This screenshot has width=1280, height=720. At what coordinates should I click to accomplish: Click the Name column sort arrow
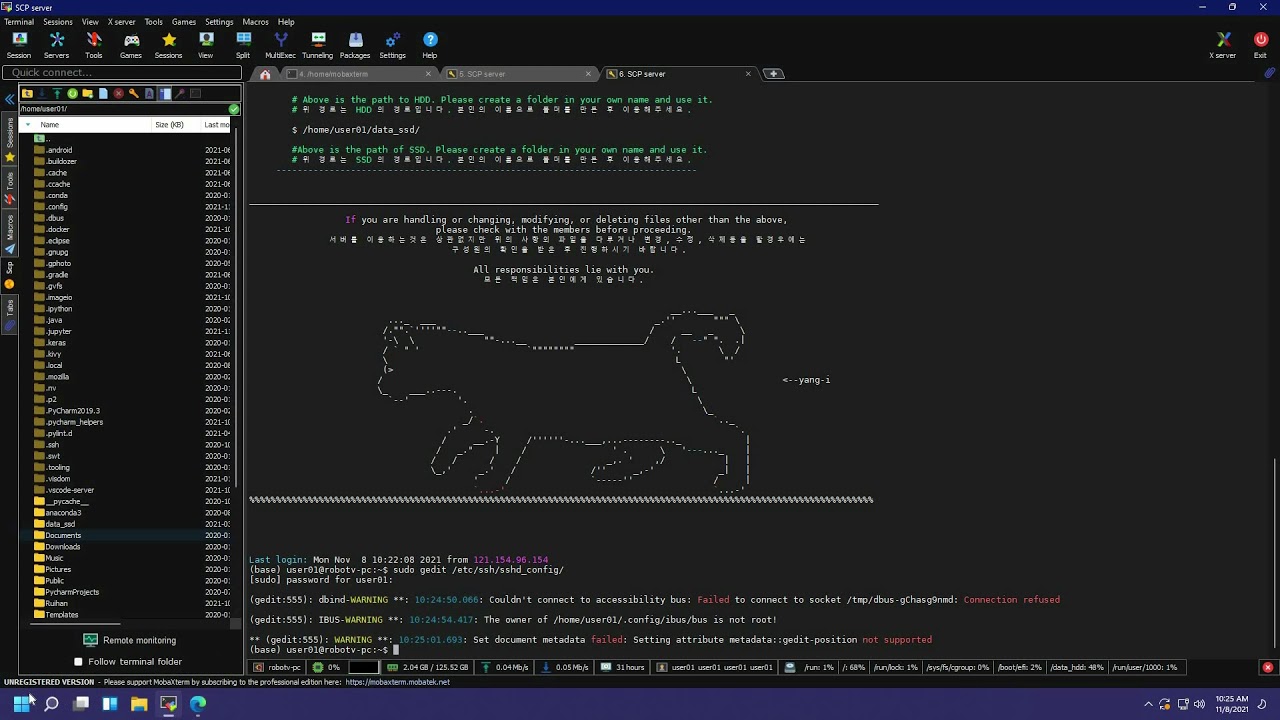[27, 124]
